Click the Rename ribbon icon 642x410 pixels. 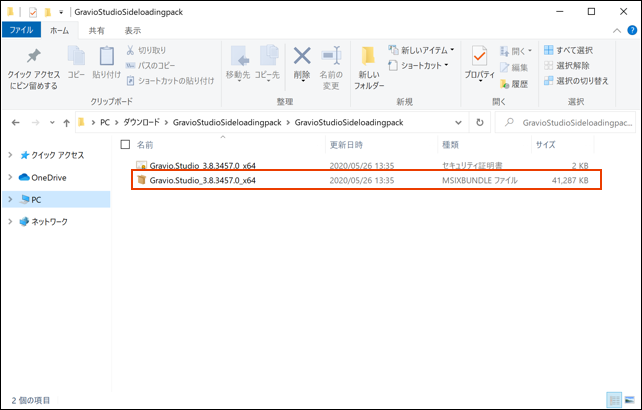330,68
